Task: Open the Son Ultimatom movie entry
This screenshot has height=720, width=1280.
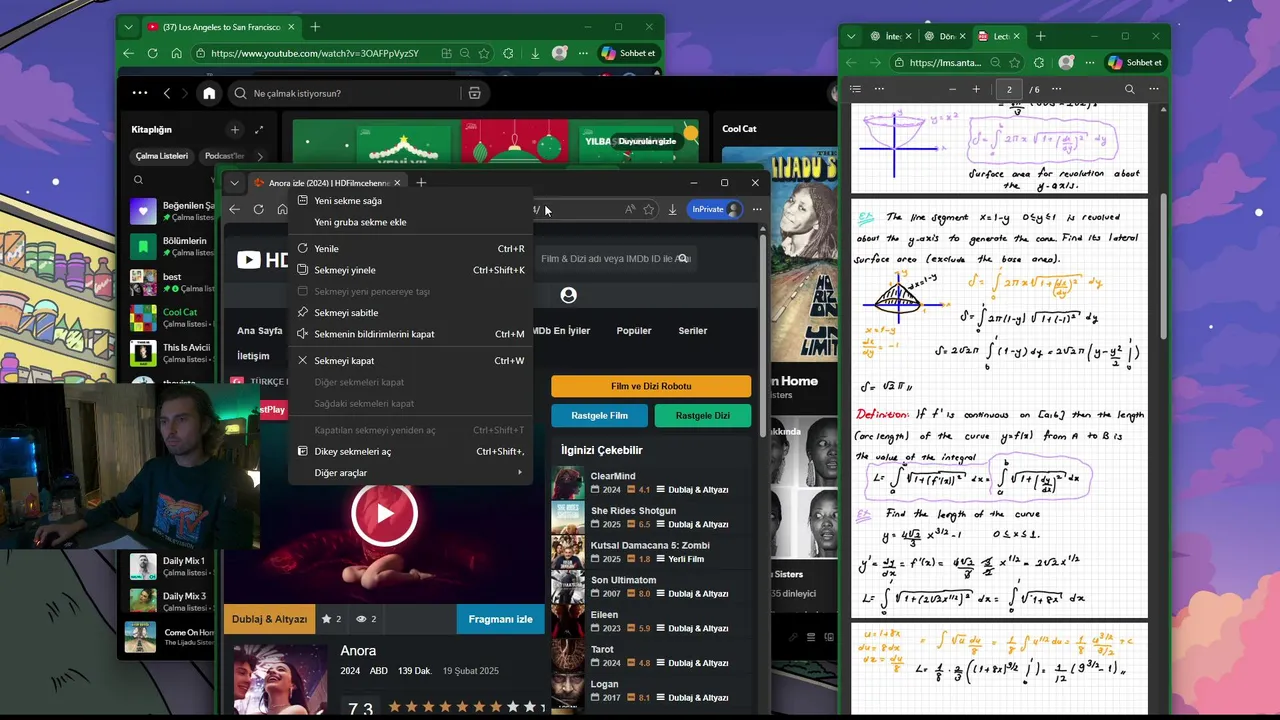Action: [623, 580]
